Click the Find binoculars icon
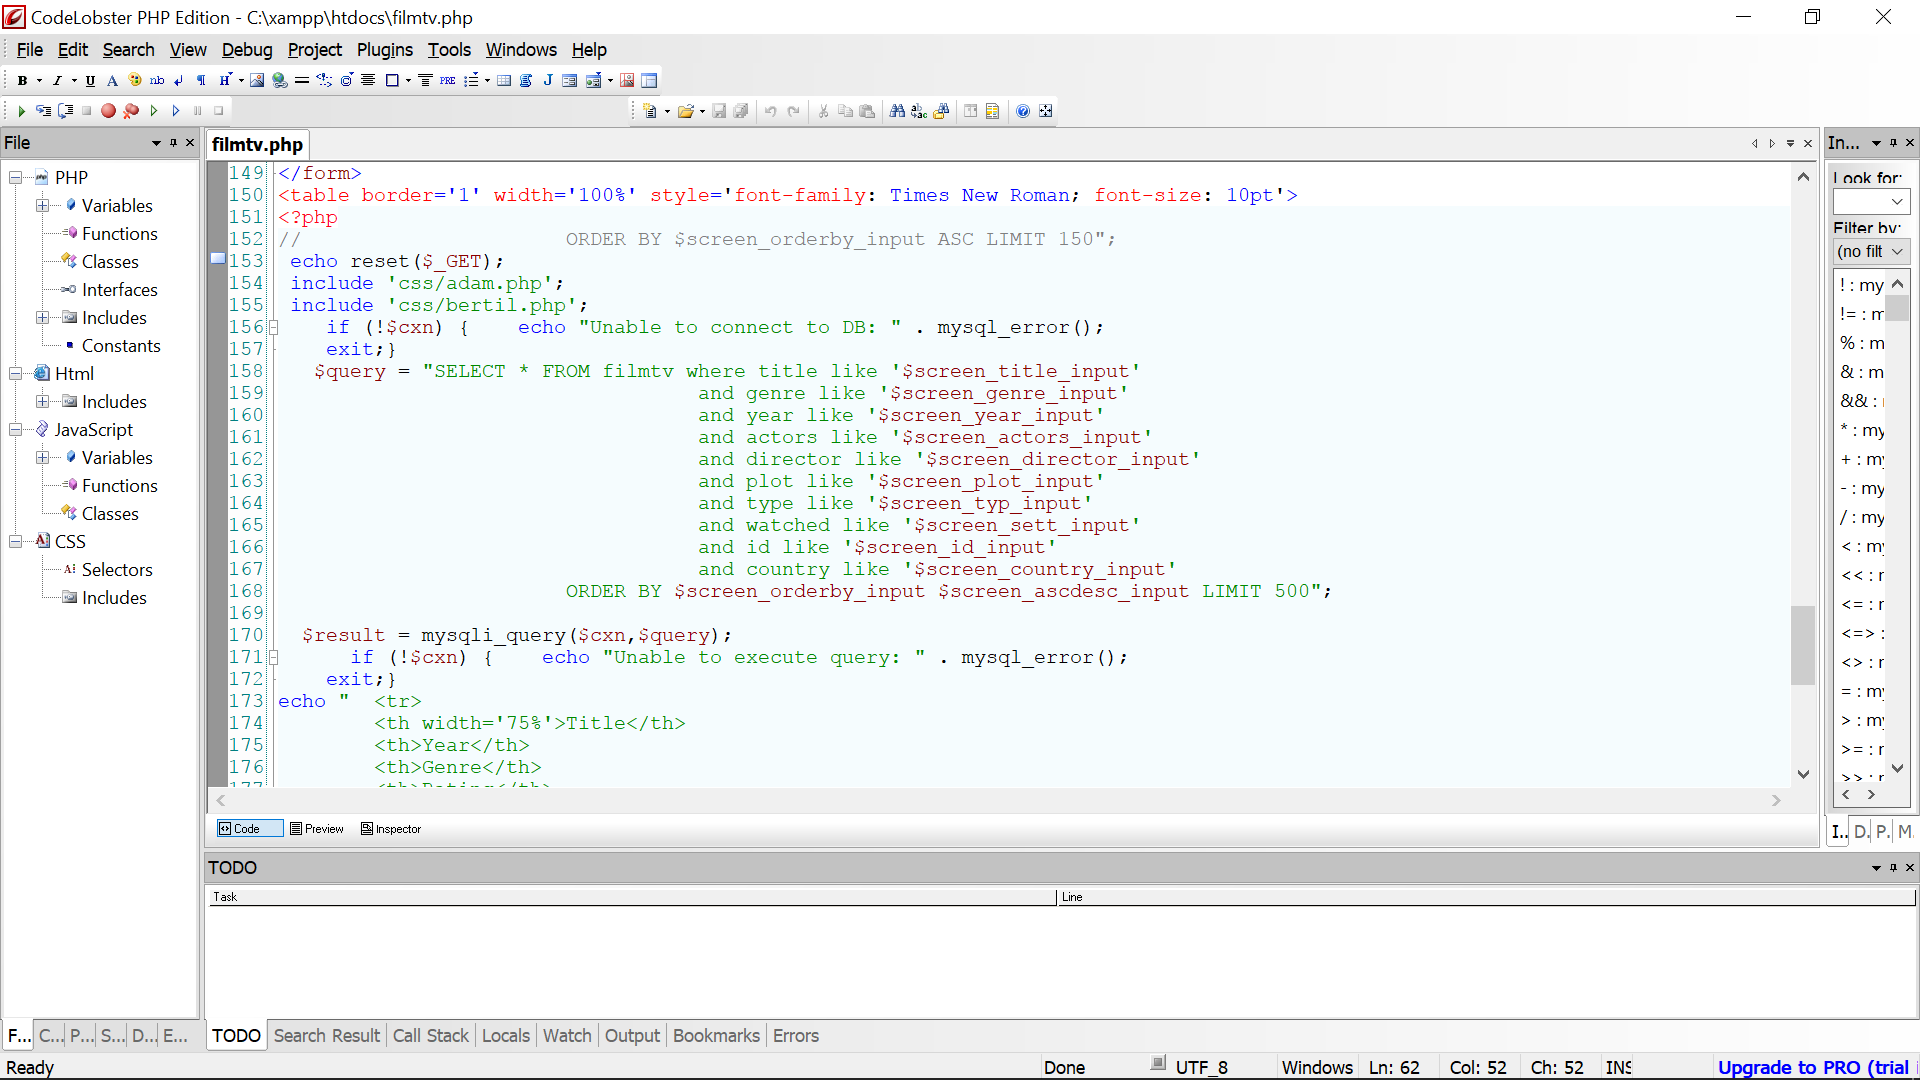 coord(897,111)
